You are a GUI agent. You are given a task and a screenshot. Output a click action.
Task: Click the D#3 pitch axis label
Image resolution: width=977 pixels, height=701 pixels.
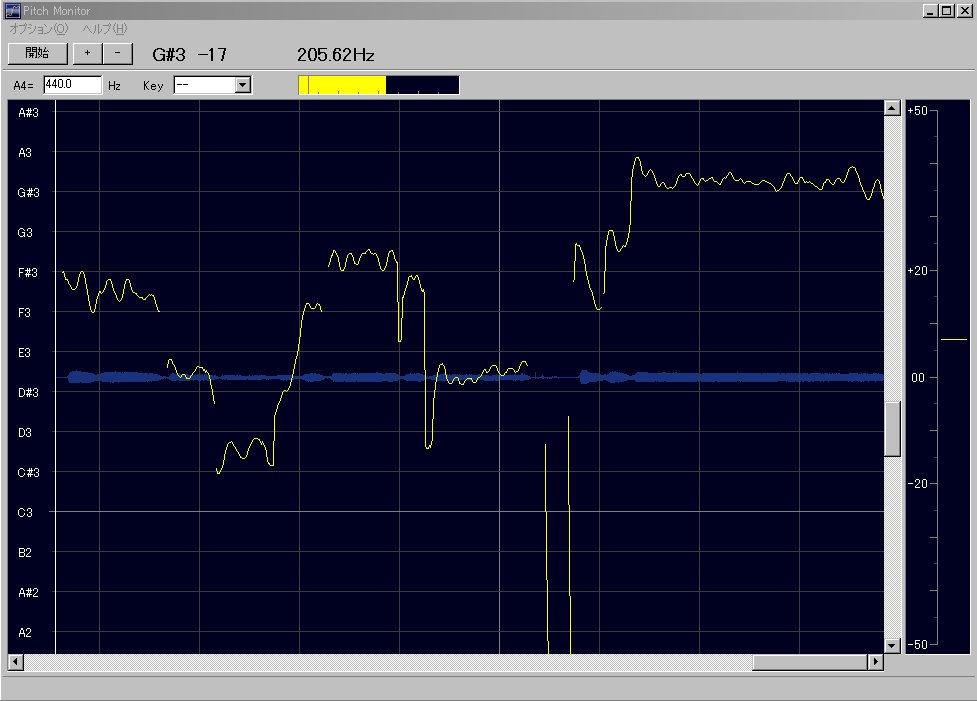(x=28, y=393)
